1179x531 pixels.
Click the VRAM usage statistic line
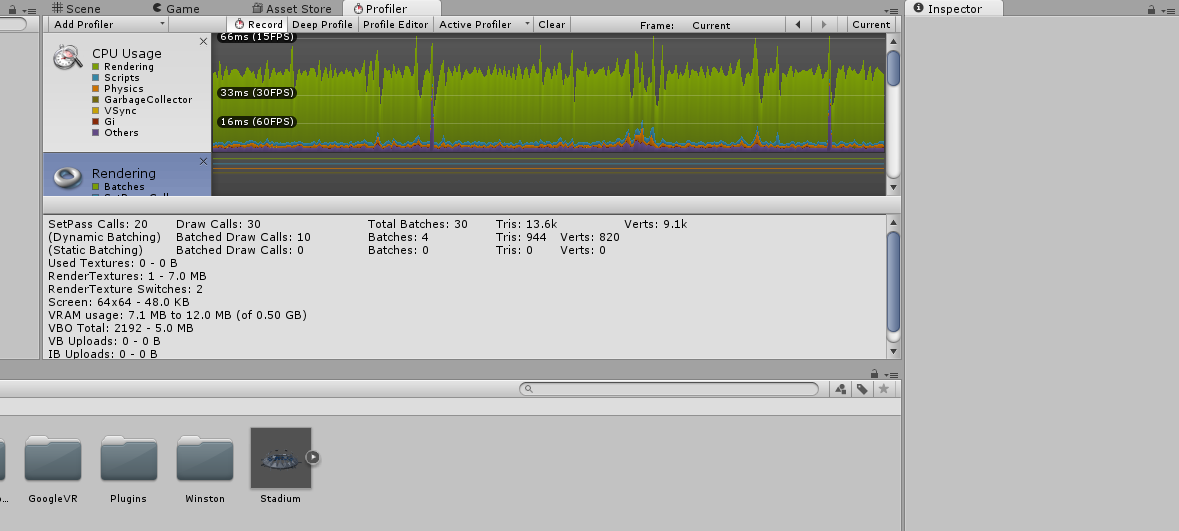[x=177, y=315]
